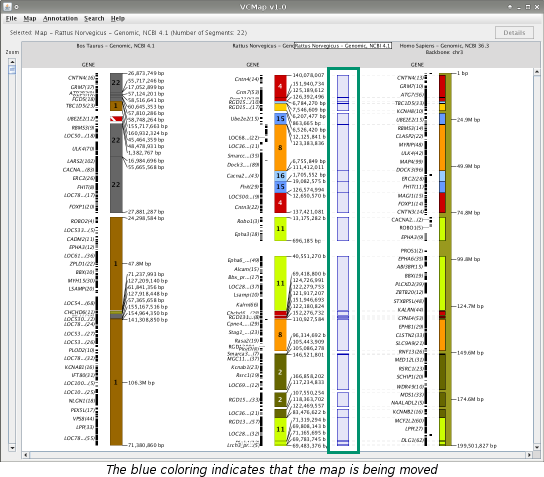This screenshot has width=544, height=477.
Task: Click the Details button
Action: 514,33
